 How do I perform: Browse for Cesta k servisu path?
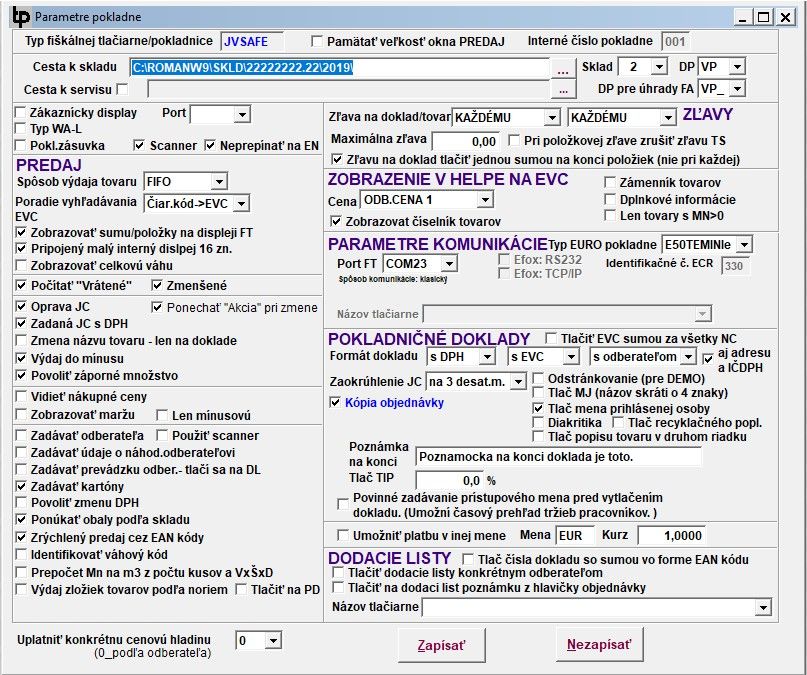pos(563,90)
